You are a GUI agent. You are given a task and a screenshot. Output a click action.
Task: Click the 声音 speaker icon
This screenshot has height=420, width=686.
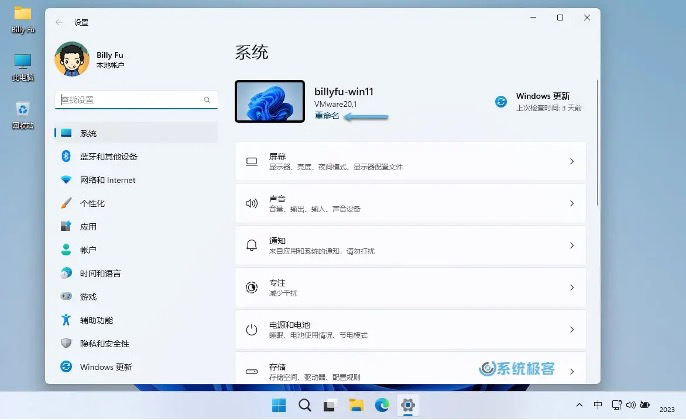(x=252, y=203)
